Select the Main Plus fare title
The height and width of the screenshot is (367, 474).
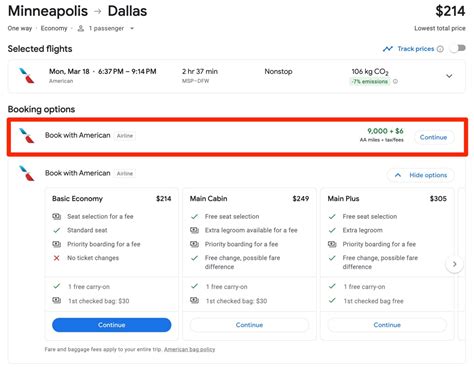pyautogui.click(x=343, y=199)
